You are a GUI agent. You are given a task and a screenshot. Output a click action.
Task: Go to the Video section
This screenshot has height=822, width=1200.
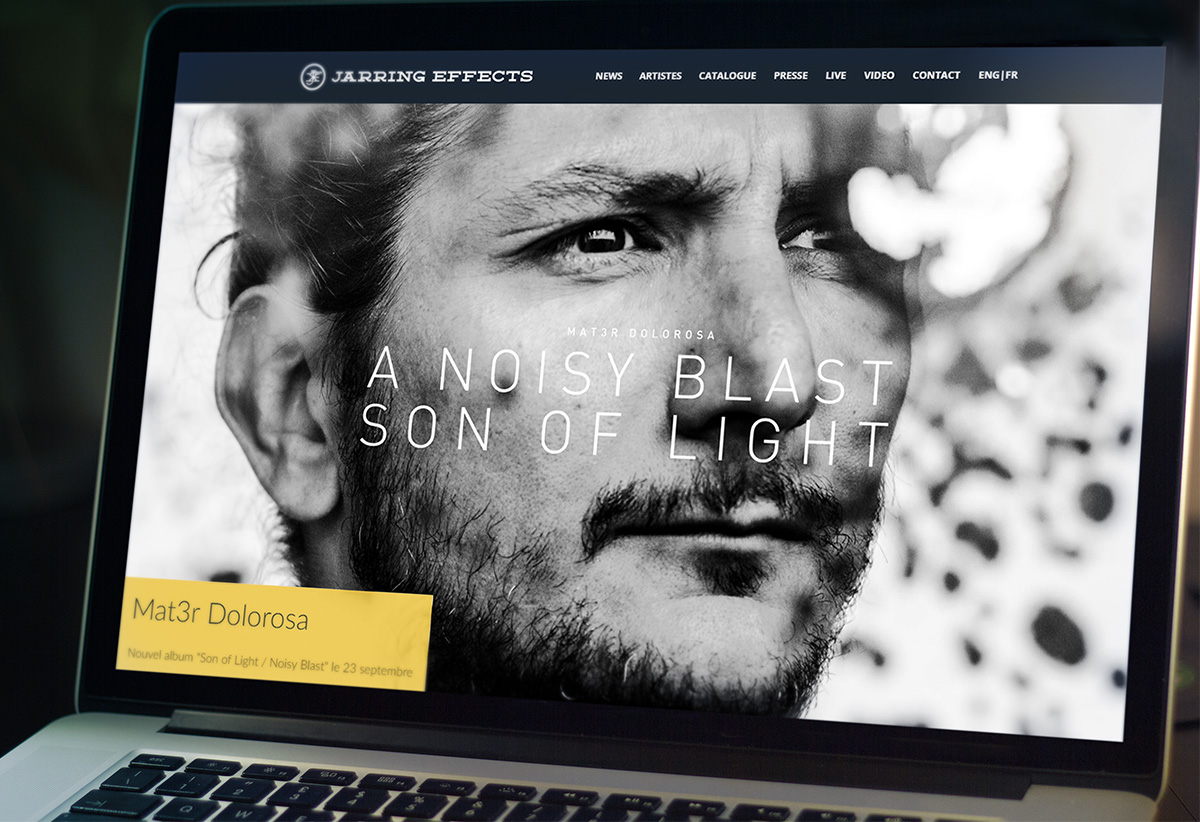(x=879, y=76)
